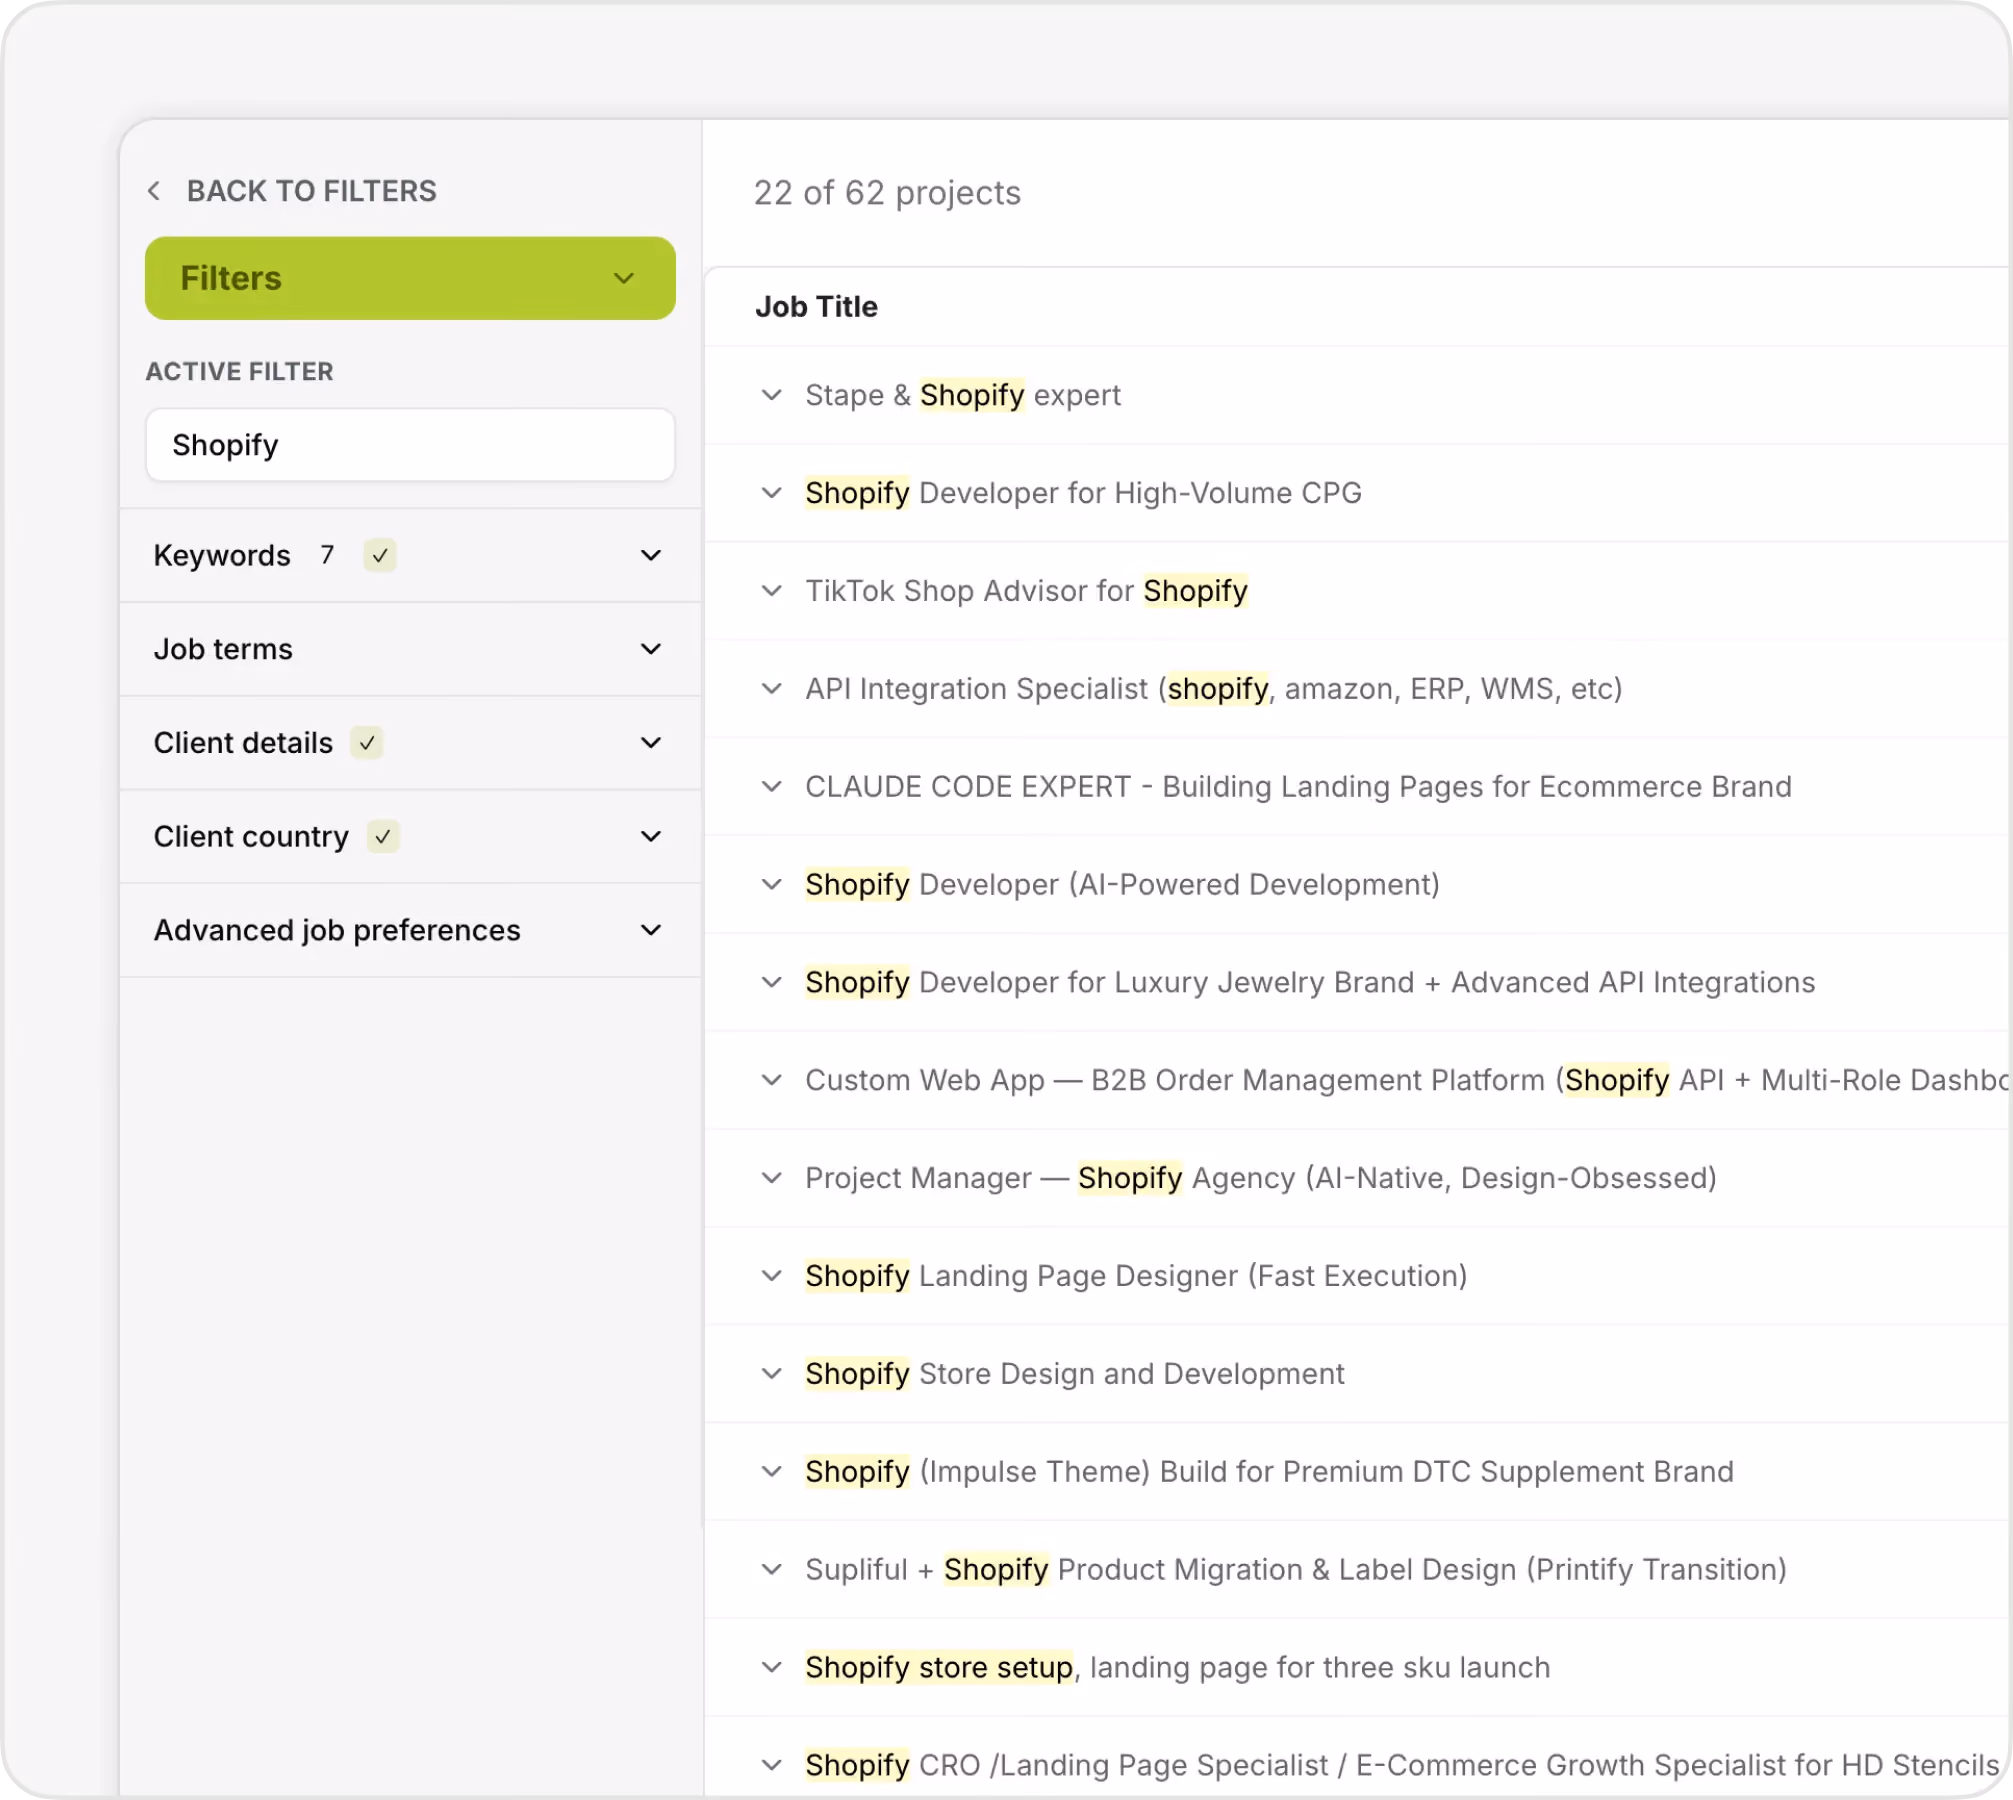
Task: Expand Shopify CRO Landing Page Specialist chevron
Action: pyautogui.click(x=771, y=1766)
